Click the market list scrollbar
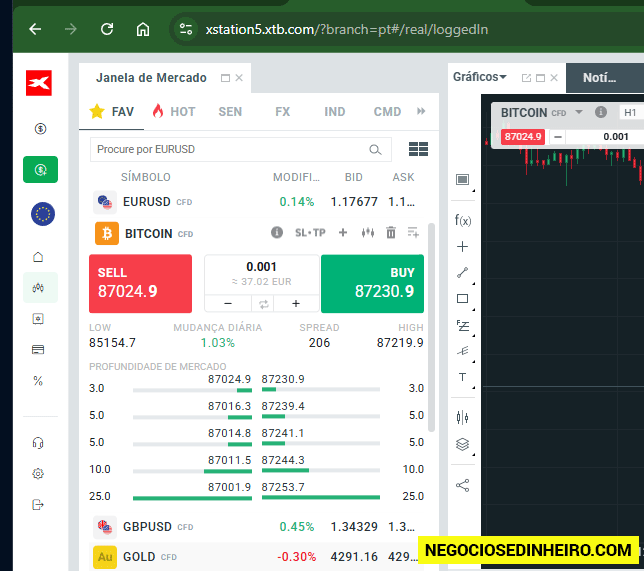 pos(431,327)
